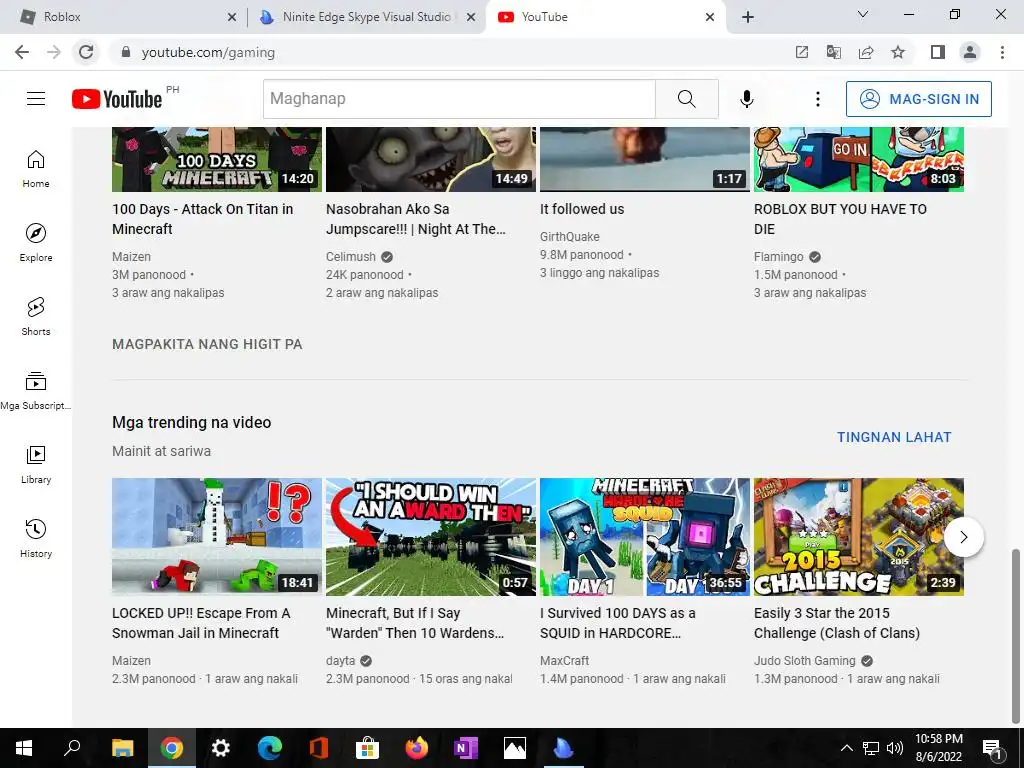Close the Roblox tab
The width and height of the screenshot is (1024, 768).
pos(232,17)
